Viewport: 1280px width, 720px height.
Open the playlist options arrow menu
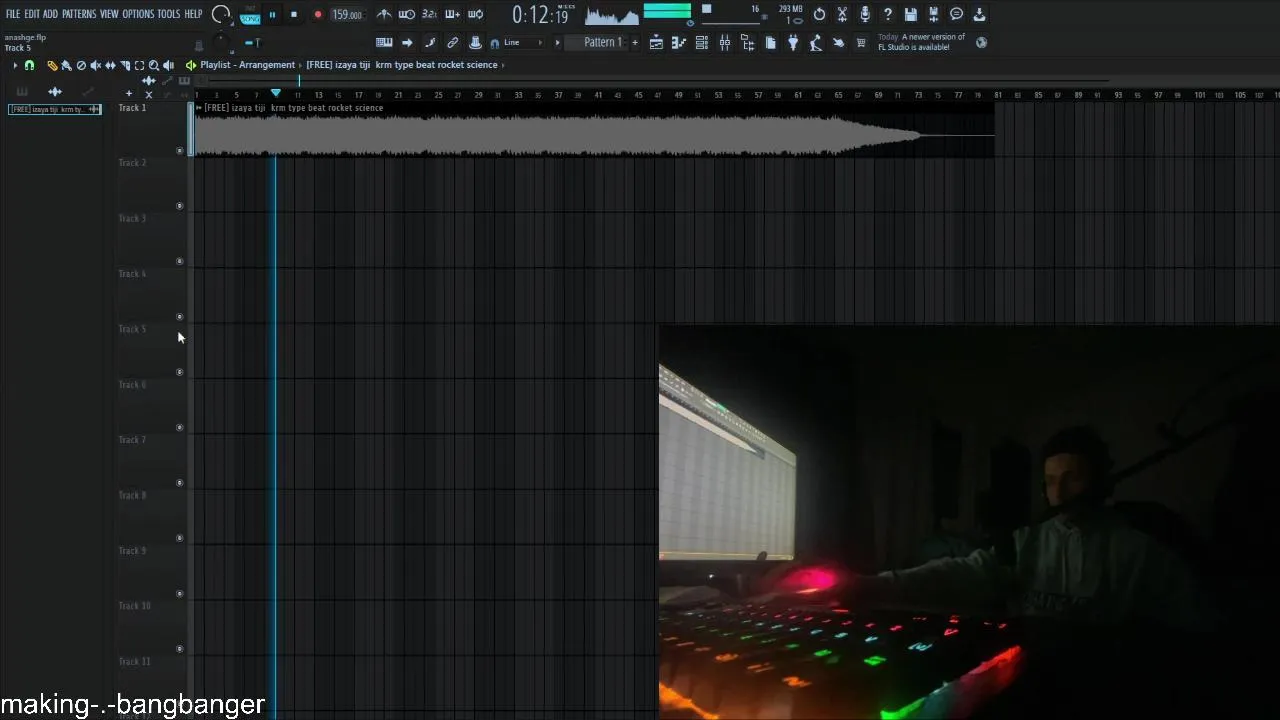15,65
